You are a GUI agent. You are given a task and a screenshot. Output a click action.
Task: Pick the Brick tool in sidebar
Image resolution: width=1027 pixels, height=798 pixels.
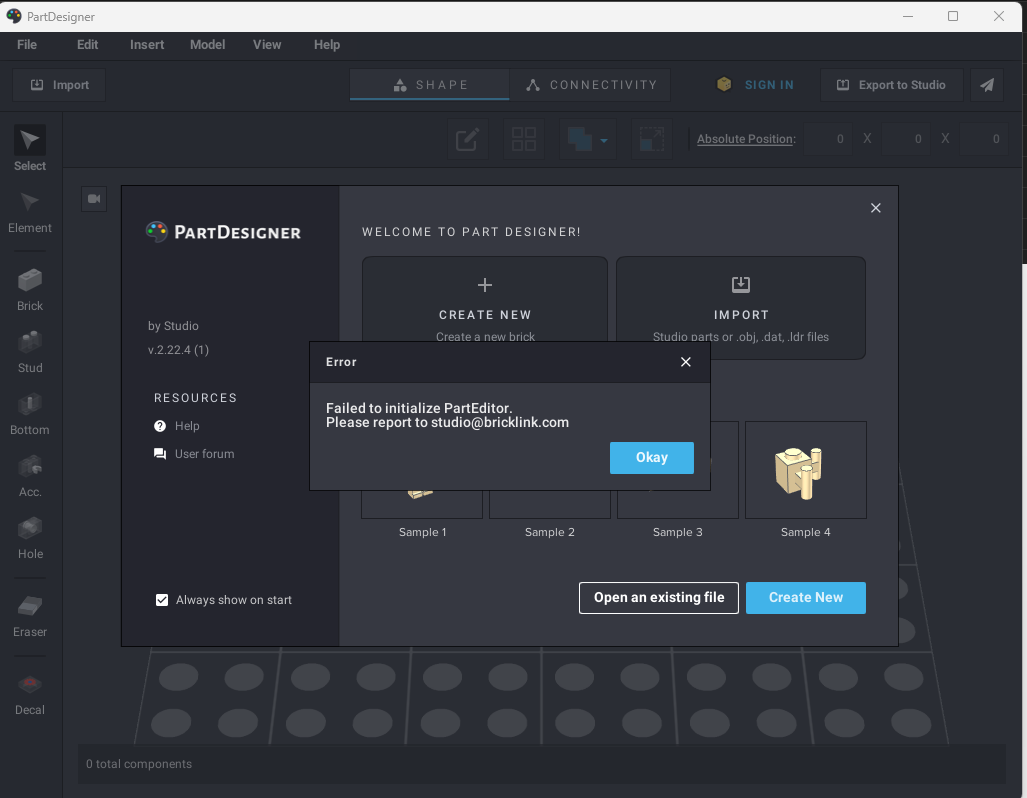pyautogui.click(x=30, y=290)
